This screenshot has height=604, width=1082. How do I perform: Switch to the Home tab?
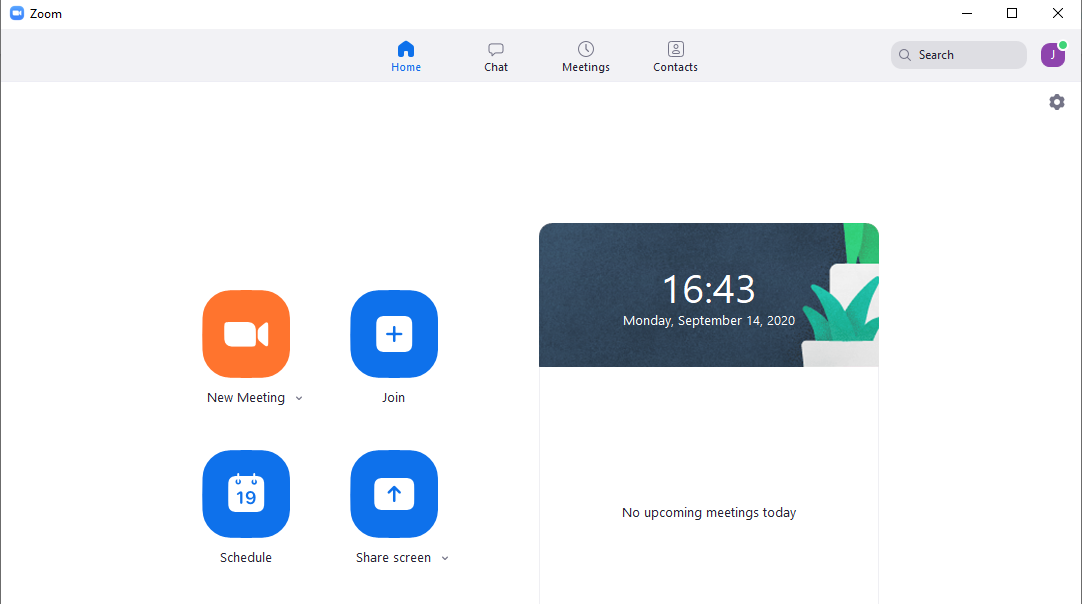click(406, 57)
